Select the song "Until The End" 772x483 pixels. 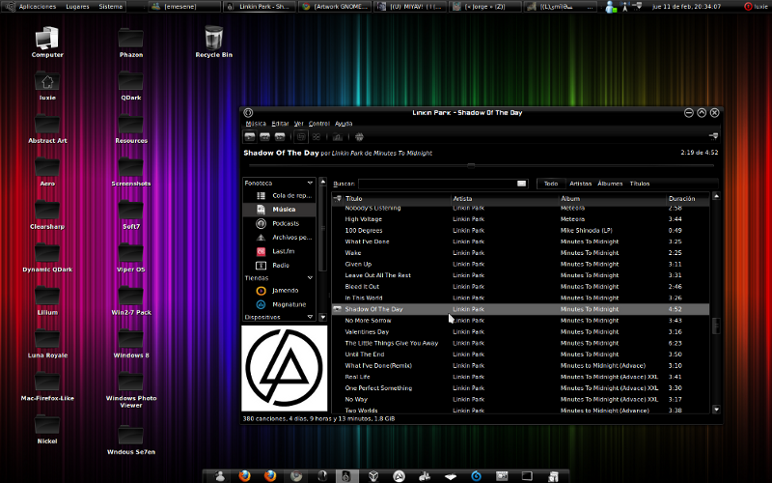pyautogui.click(x=520, y=354)
